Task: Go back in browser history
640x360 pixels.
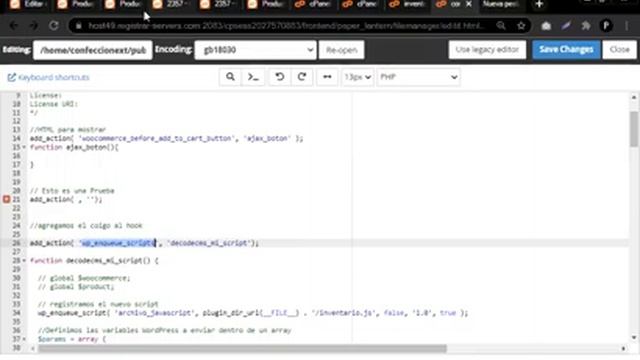Action: click(x=14, y=26)
